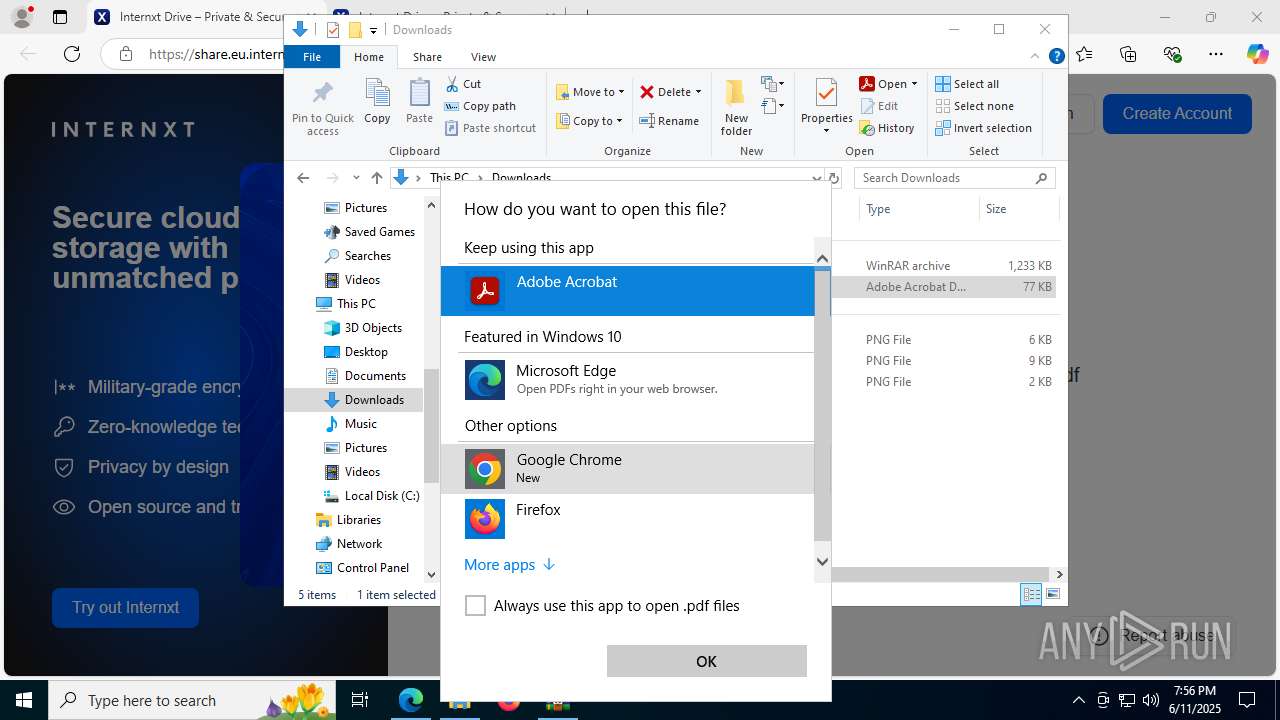Select This PC in navigation tree

[x=346, y=304]
